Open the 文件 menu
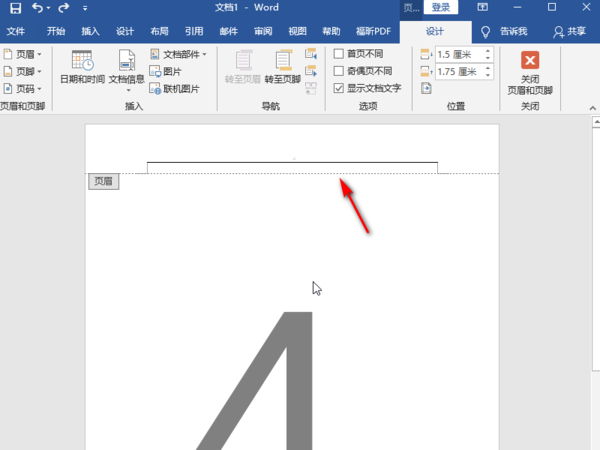This screenshot has height=450, width=600. (16, 31)
